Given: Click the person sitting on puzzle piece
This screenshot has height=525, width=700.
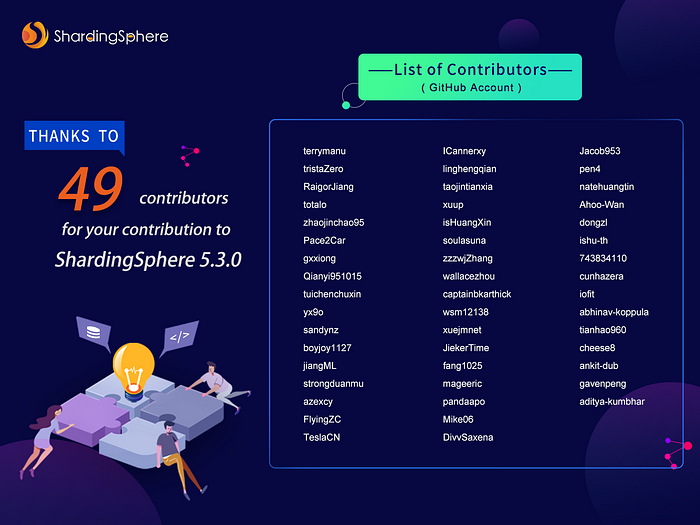Looking at the screenshot, I should 170,447.
